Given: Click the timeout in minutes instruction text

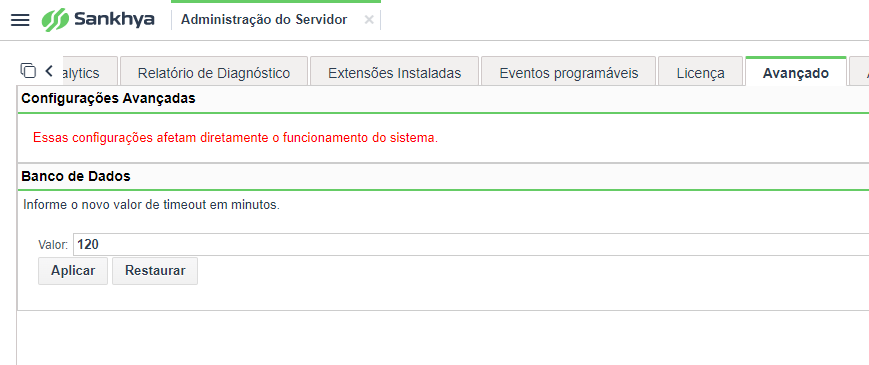Looking at the screenshot, I should [x=151, y=205].
